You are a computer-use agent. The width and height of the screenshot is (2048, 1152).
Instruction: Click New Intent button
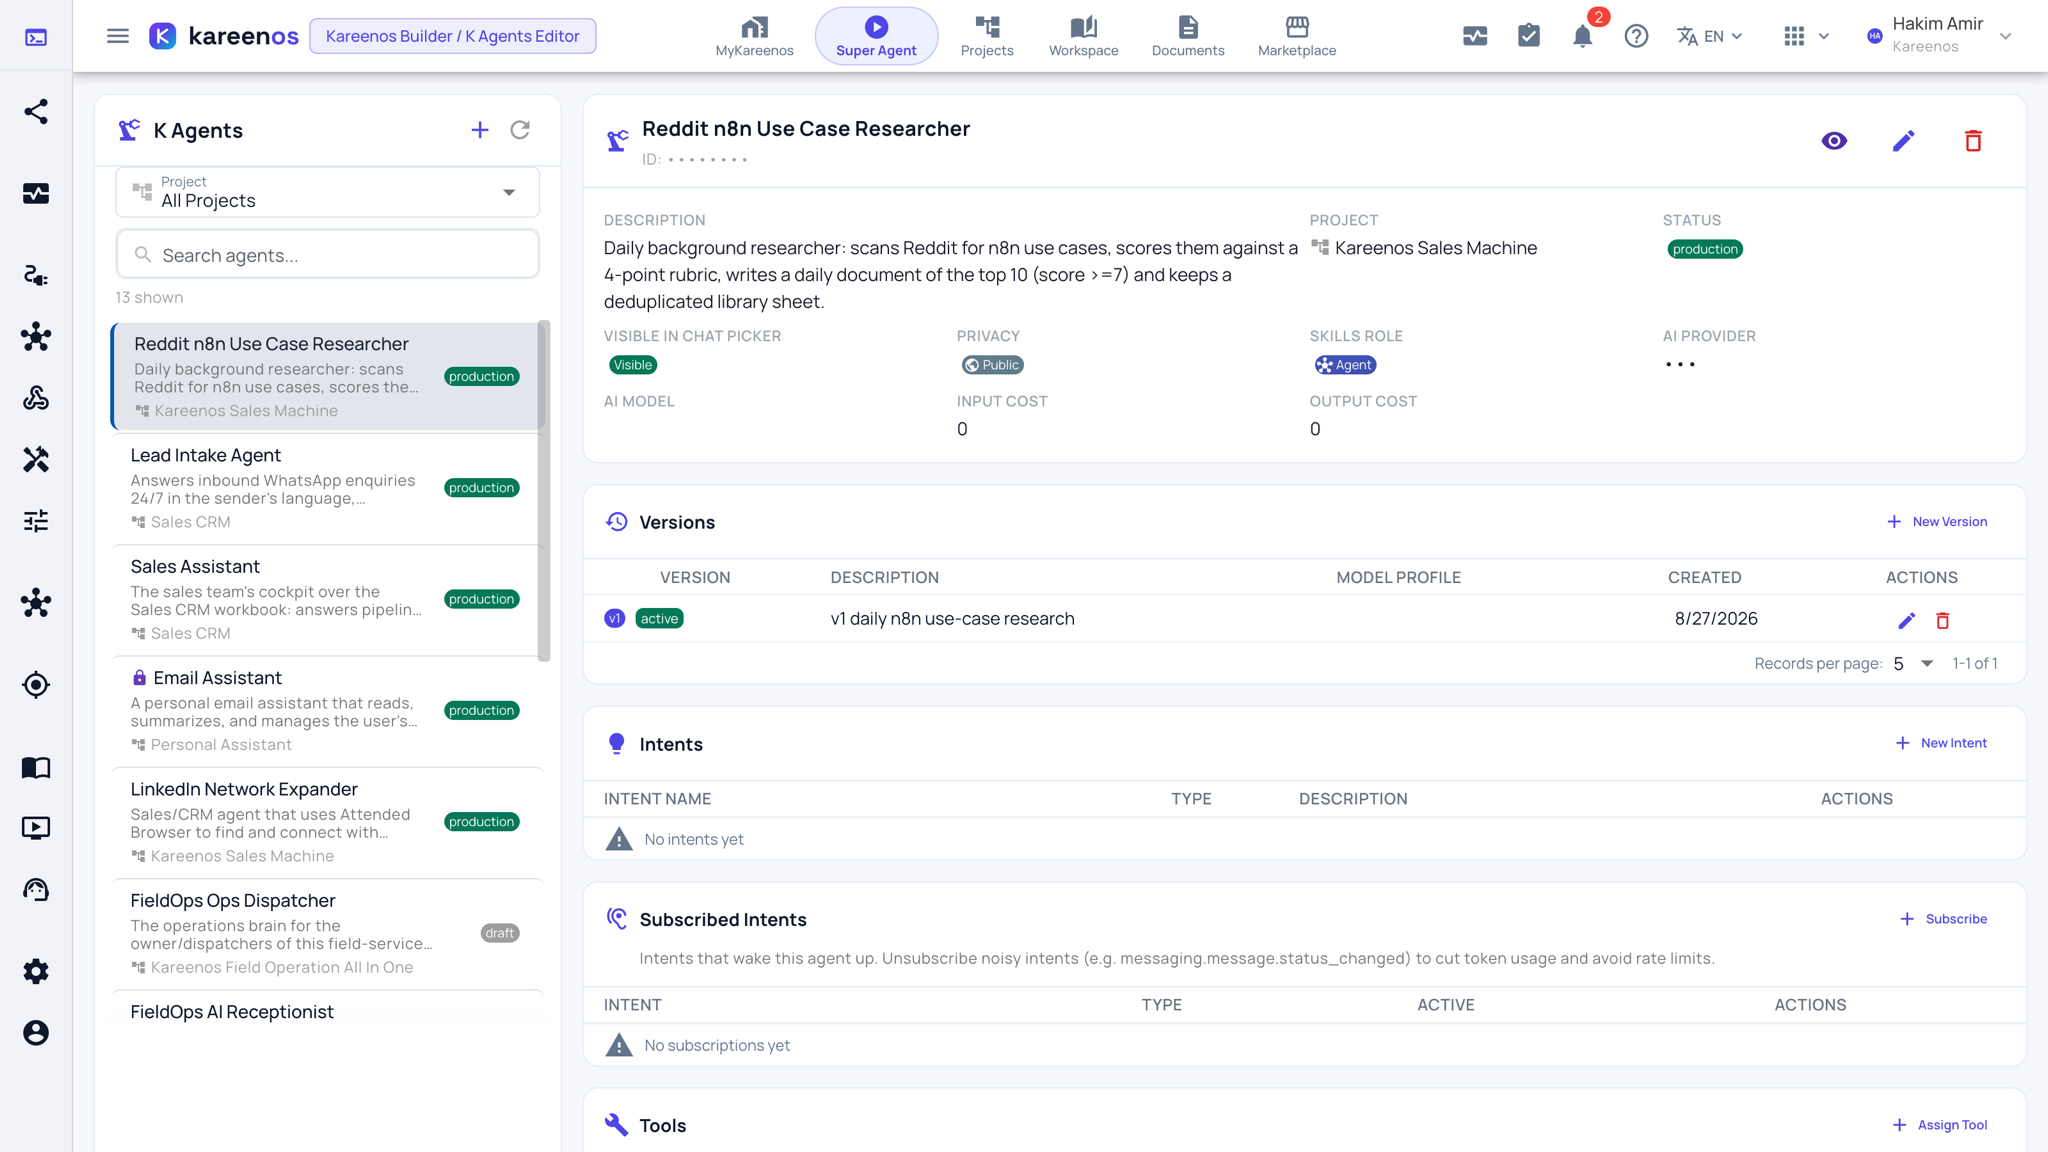coord(1941,743)
